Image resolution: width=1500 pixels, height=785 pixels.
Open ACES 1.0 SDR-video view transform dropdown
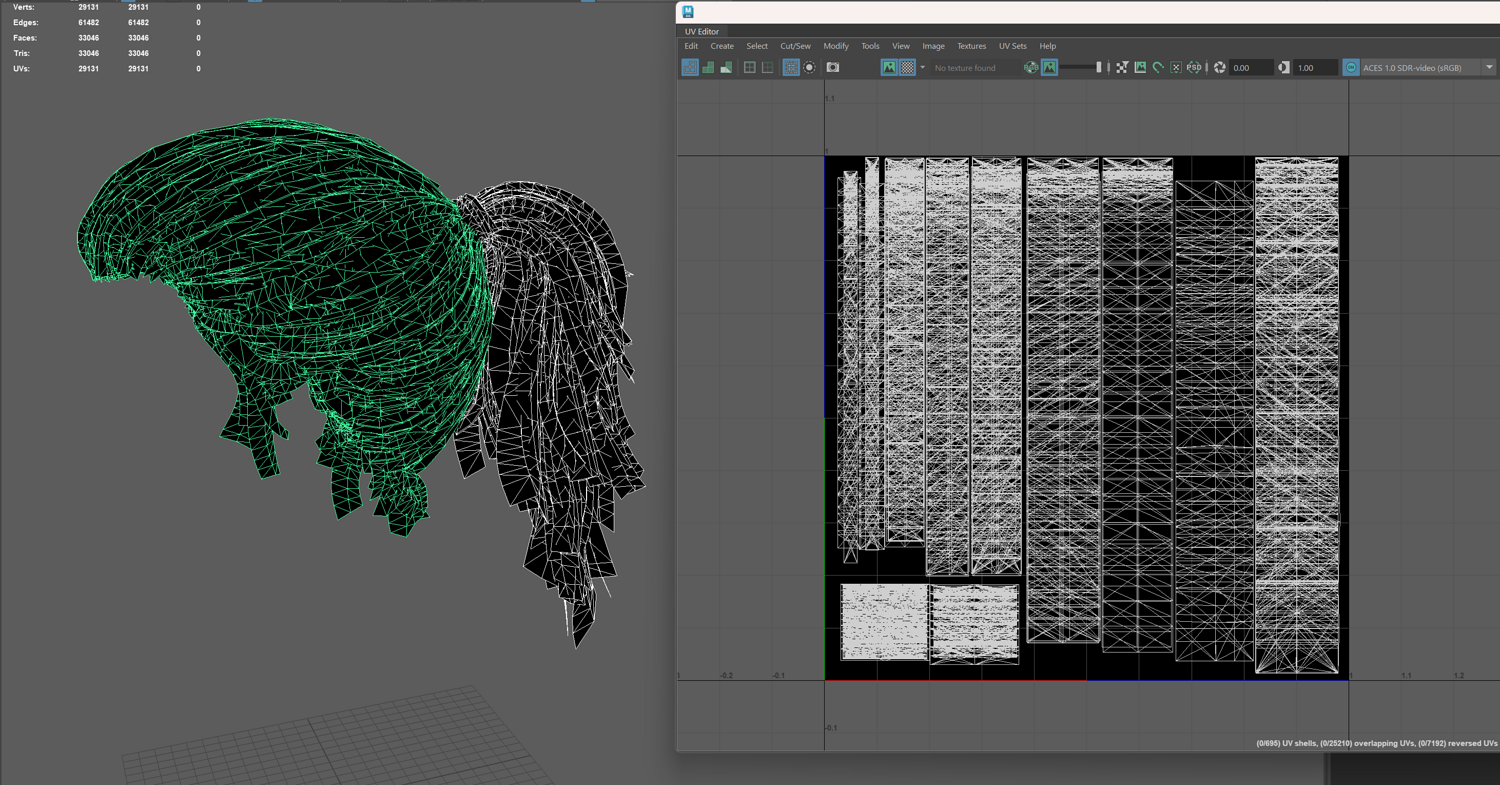tap(1428, 68)
